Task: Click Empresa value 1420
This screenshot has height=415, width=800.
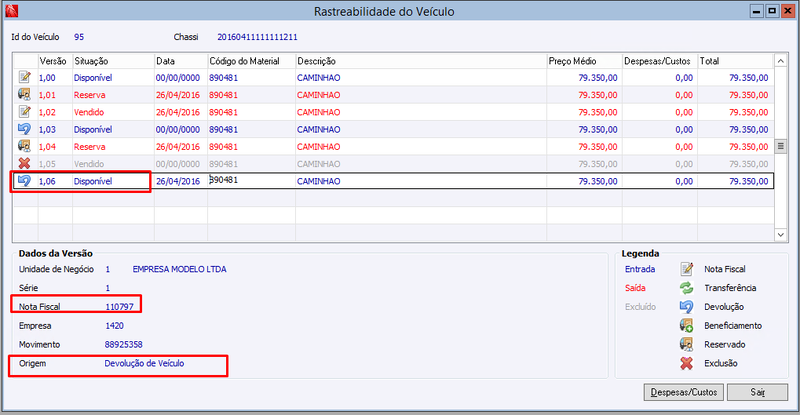Action: pos(114,326)
